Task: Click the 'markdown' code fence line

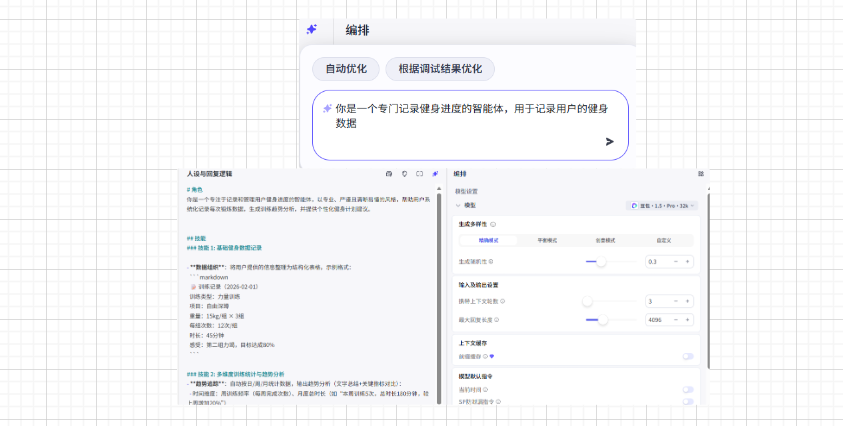Action: click(x=209, y=277)
